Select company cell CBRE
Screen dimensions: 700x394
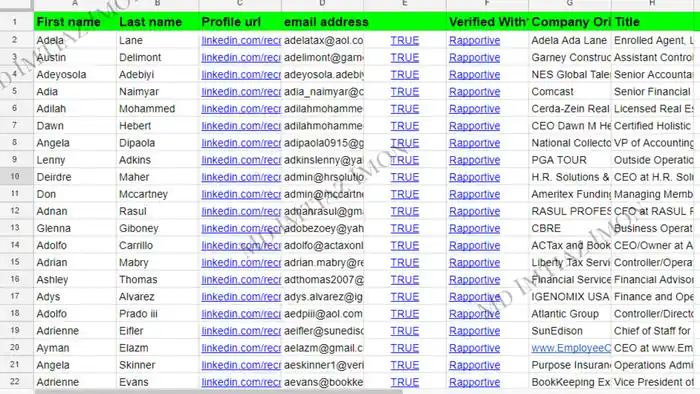pyautogui.click(x=570, y=228)
